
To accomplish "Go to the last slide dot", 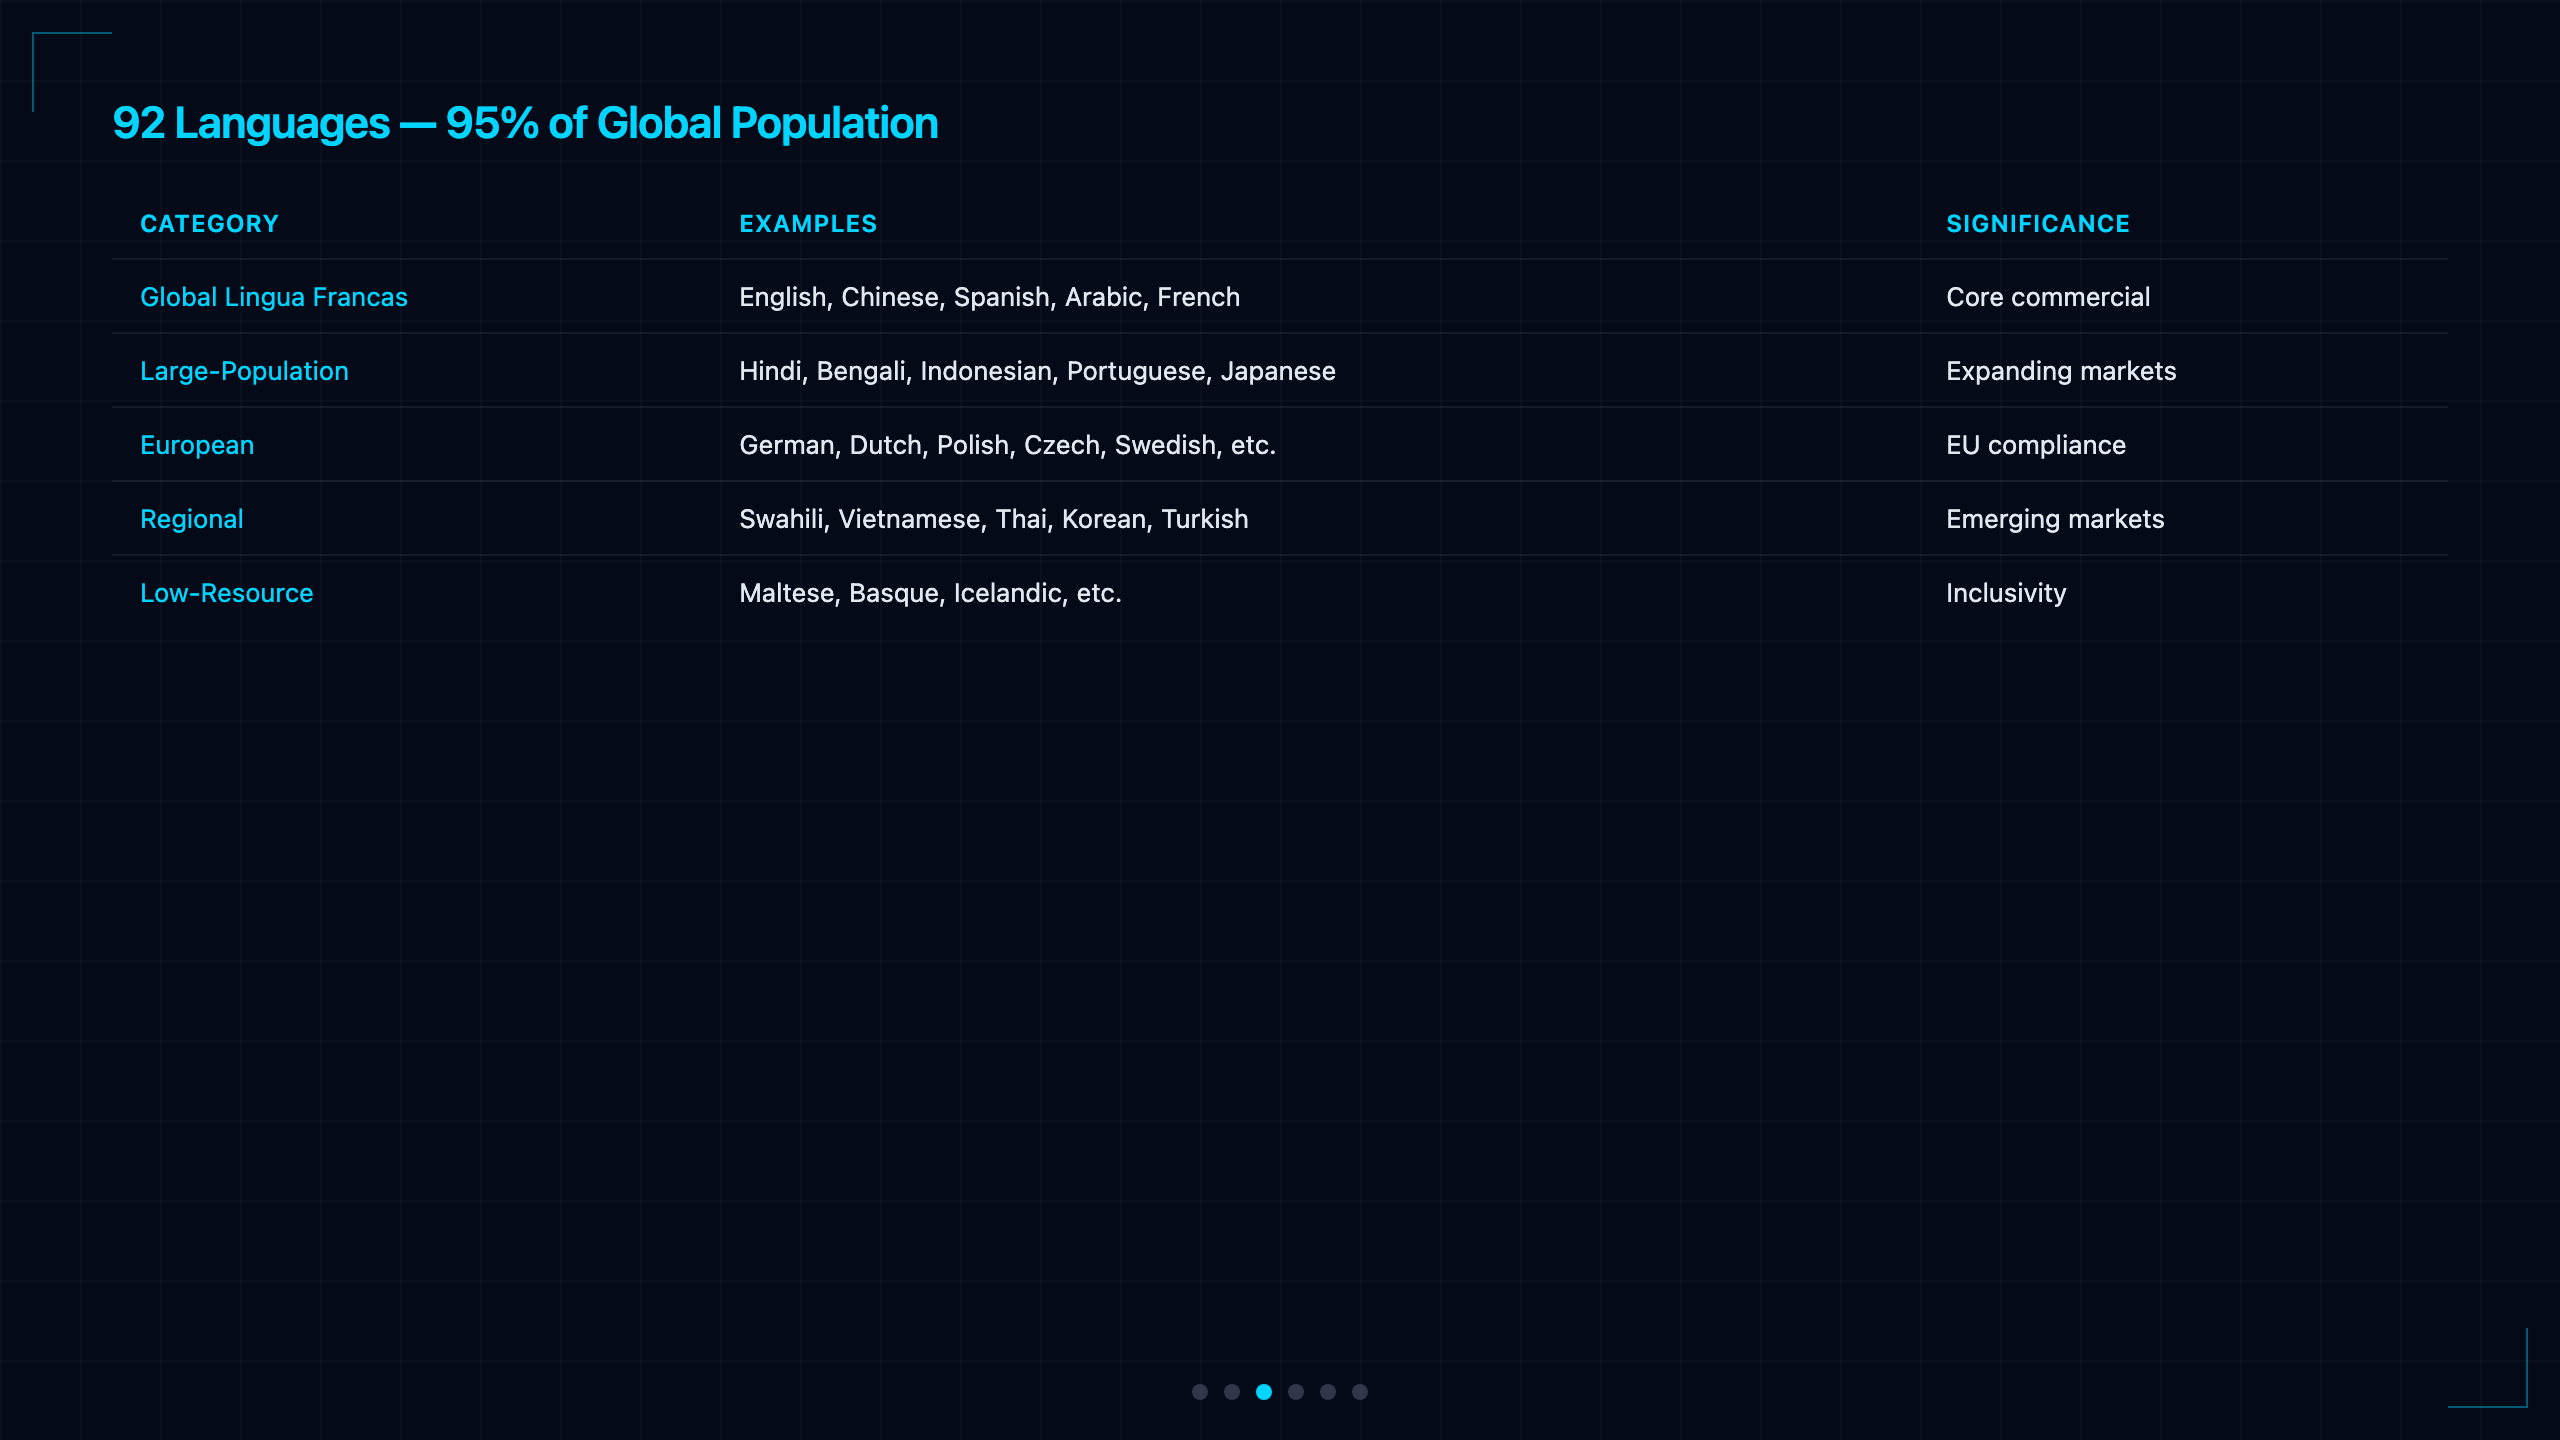I will point(1360,1392).
